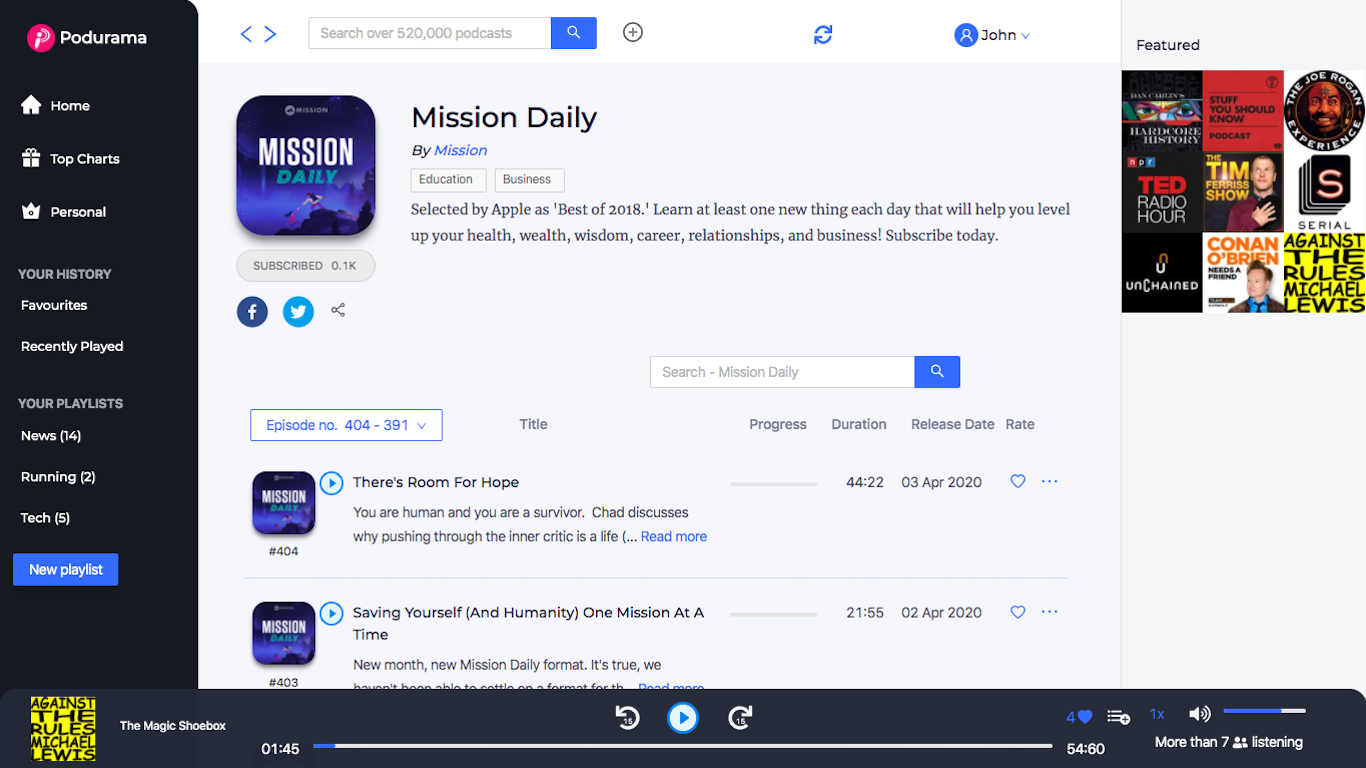Click the generic share icon
This screenshot has width=1366, height=768.
[338, 310]
